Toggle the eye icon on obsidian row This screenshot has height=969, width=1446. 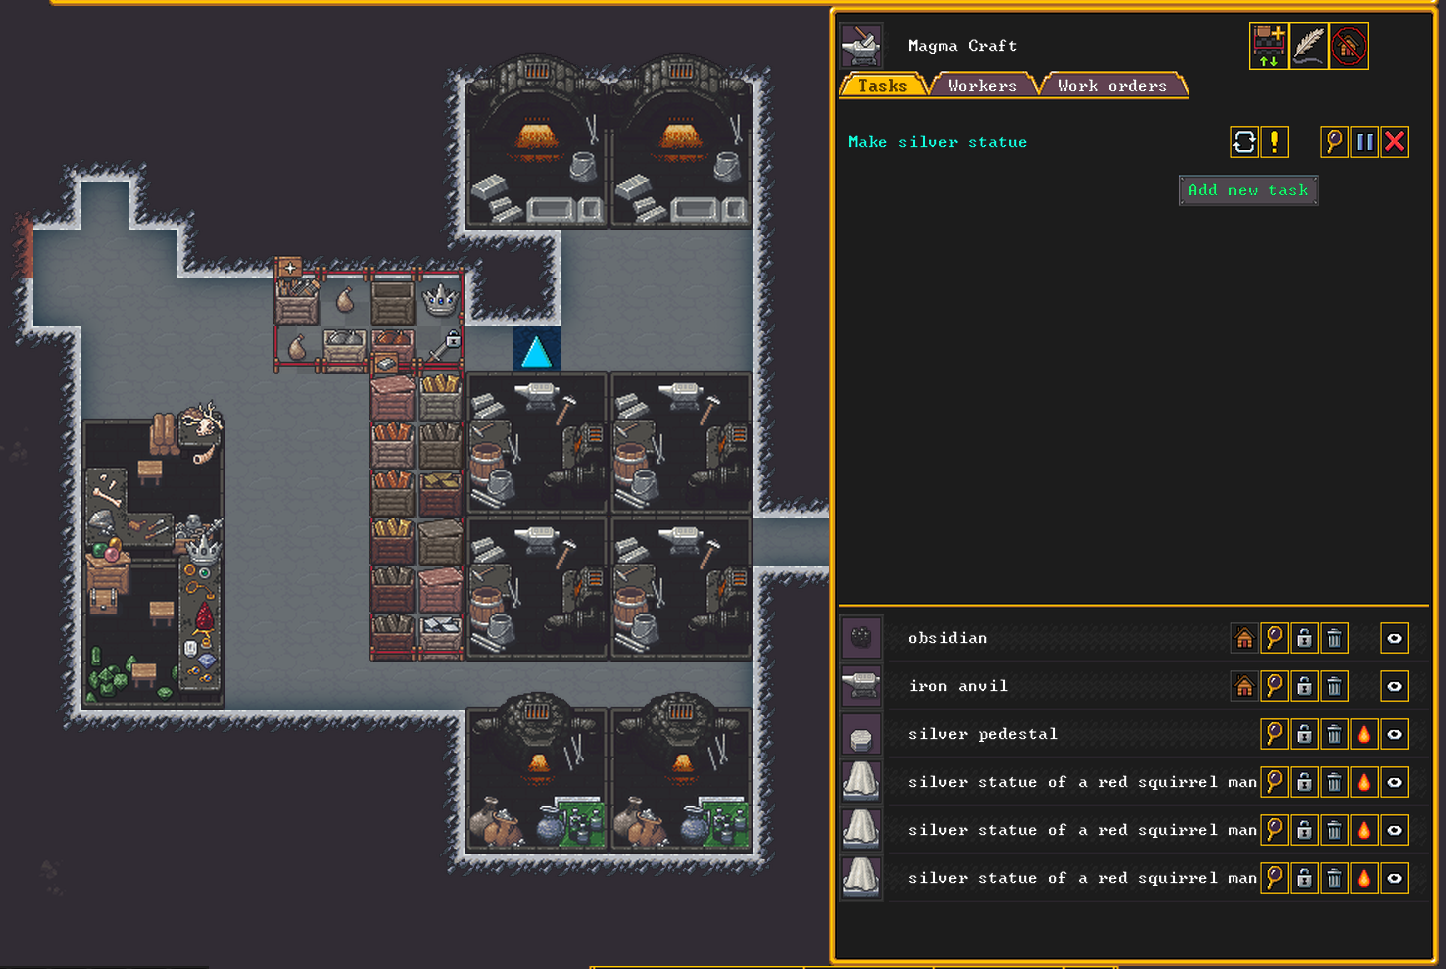[x=1394, y=638]
